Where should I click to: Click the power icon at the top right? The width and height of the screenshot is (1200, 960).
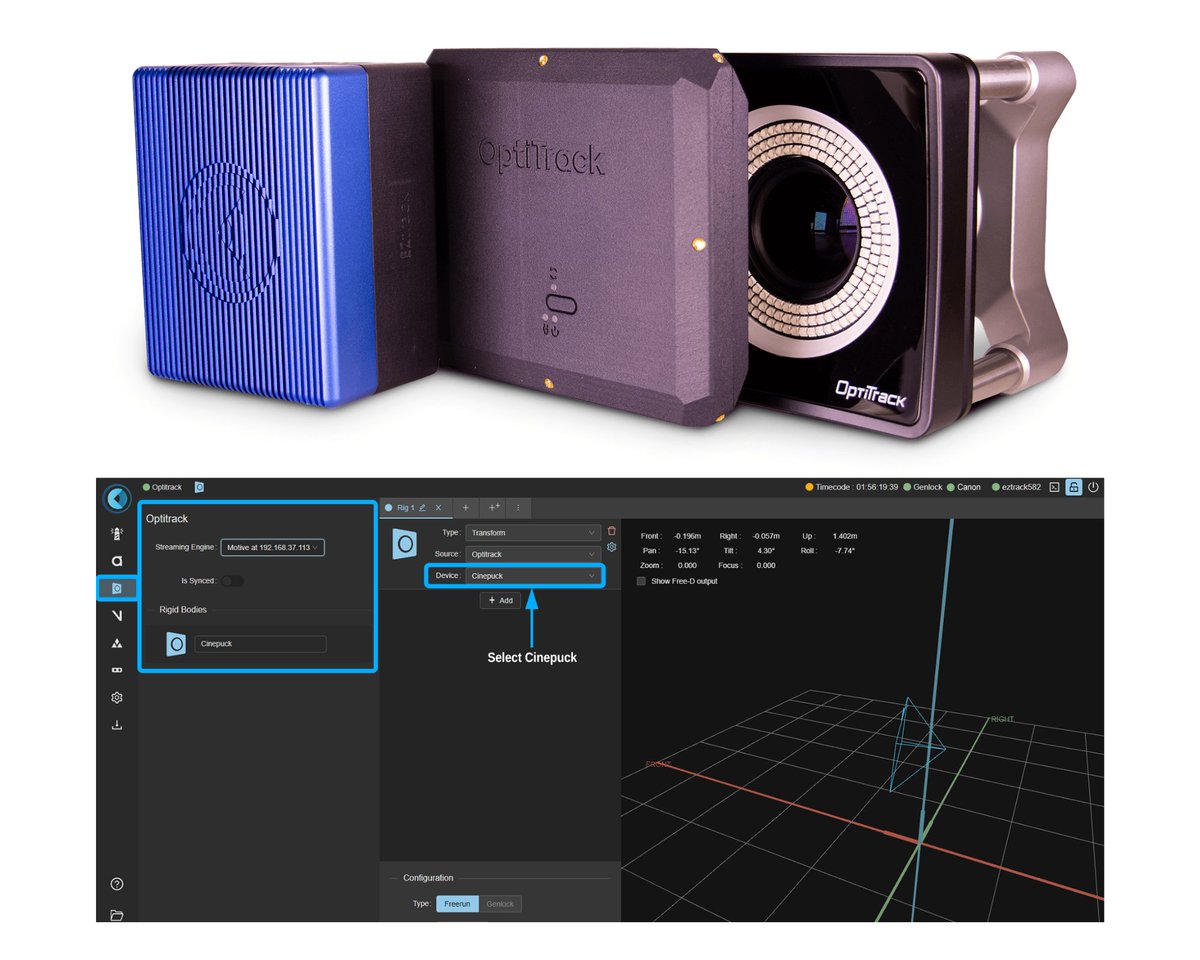click(x=1092, y=487)
